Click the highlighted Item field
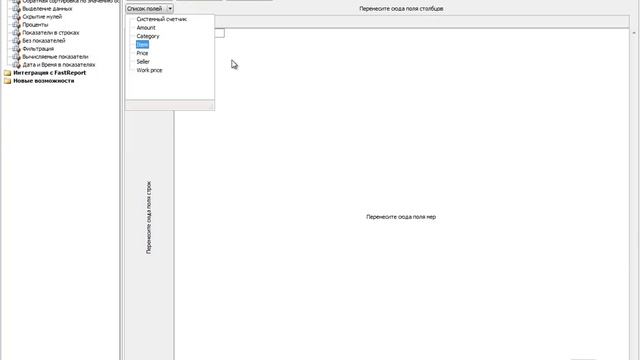 pos(142,44)
